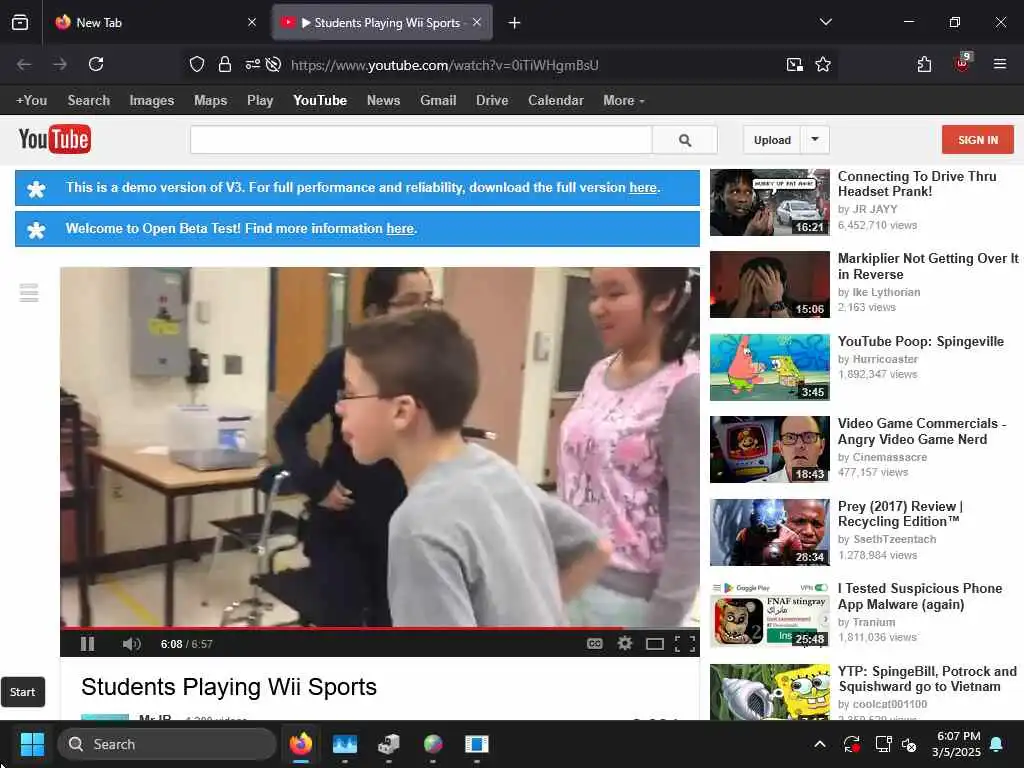Open the uBlock Origin extension icon
The height and width of the screenshot is (768, 1024).
(963, 63)
